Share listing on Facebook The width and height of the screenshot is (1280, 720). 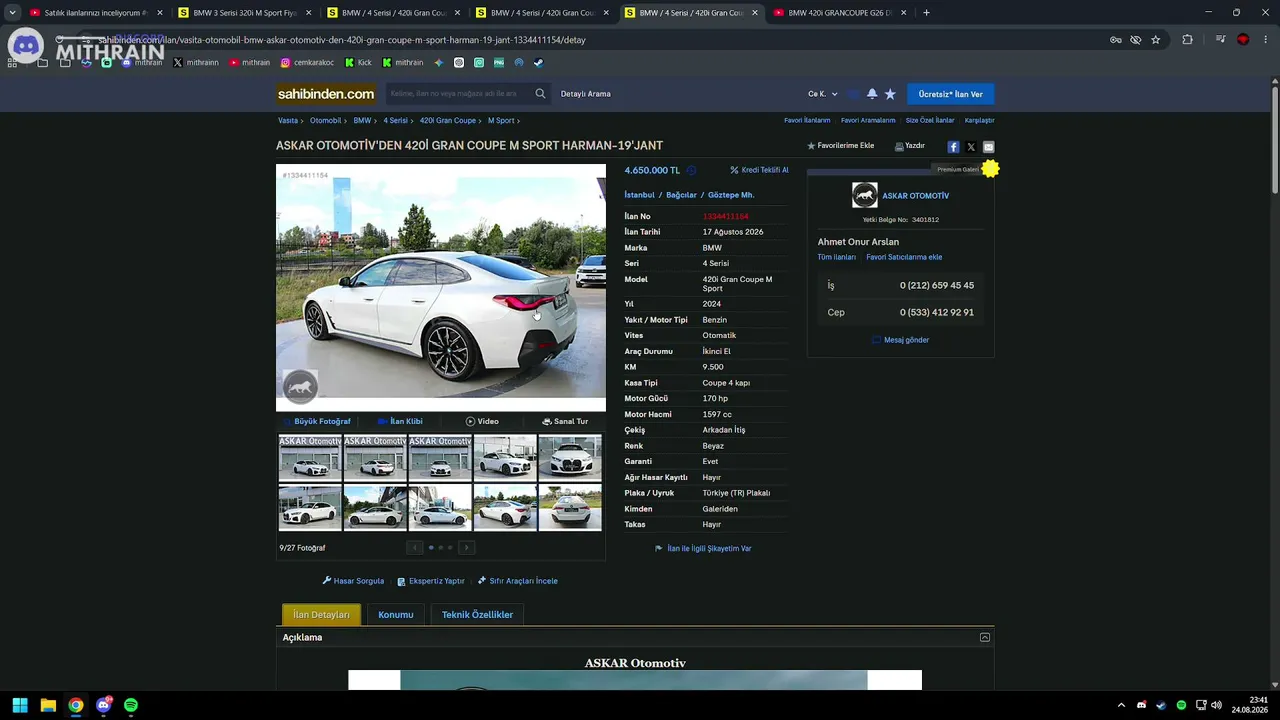click(953, 147)
